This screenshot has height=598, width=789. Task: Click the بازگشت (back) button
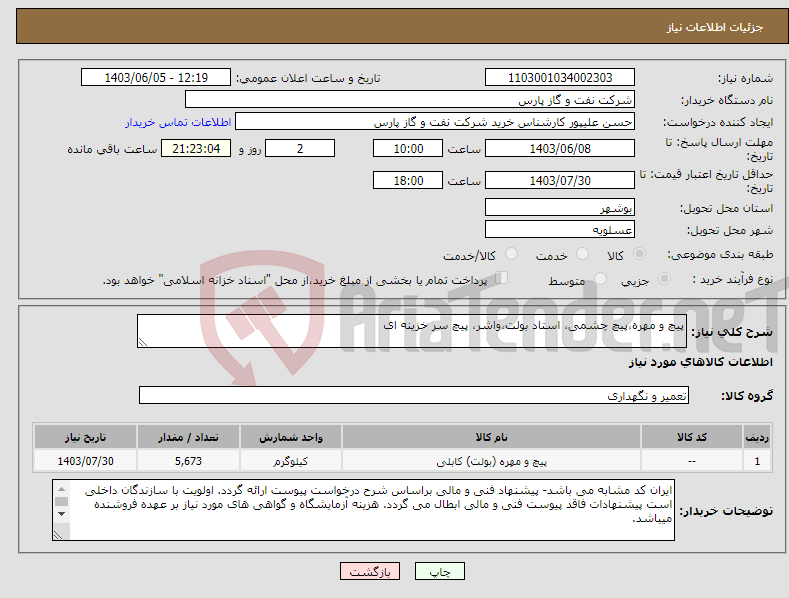pyautogui.click(x=370, y=571)
